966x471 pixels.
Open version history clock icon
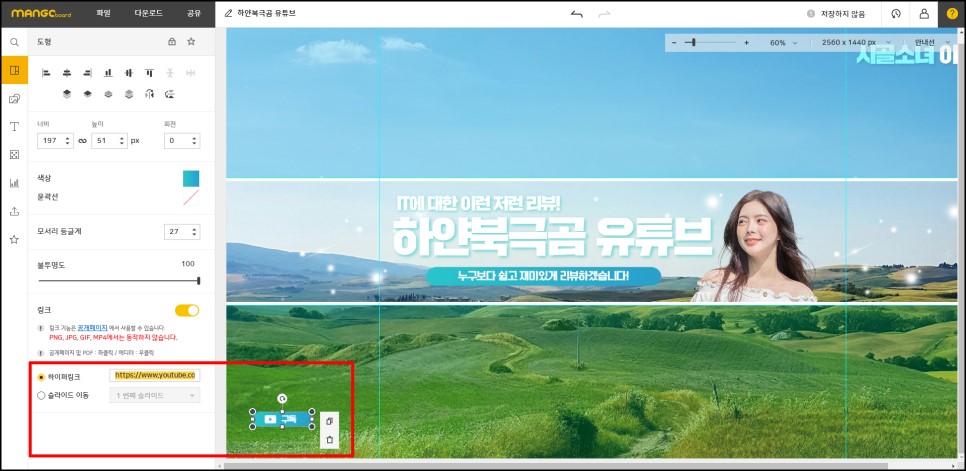896,14
